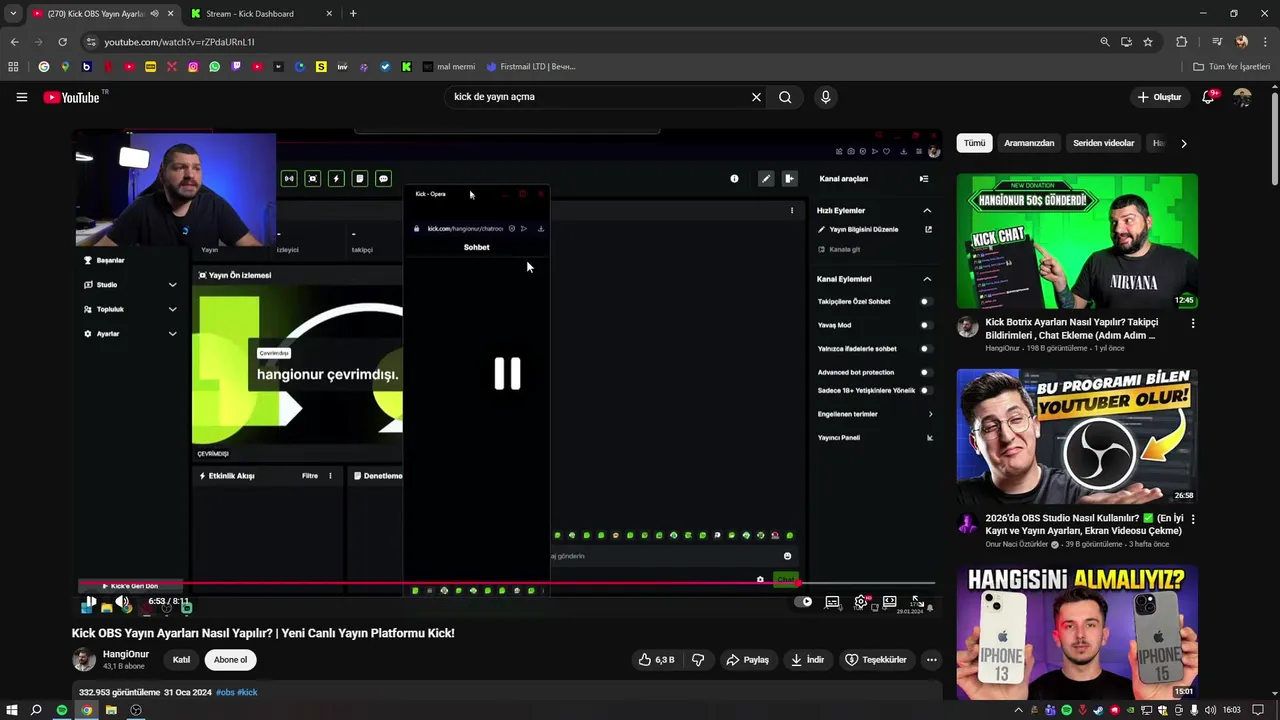This screenshot has width=1280, height=720.
Task: Toggle autoplay switch in the player
Action: pyautogui.click(x=803, y=602)
